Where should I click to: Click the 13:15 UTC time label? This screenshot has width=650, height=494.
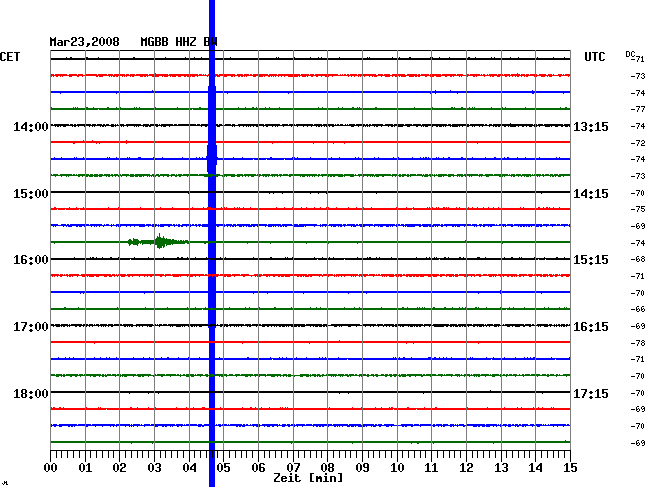tap(591, 126)
